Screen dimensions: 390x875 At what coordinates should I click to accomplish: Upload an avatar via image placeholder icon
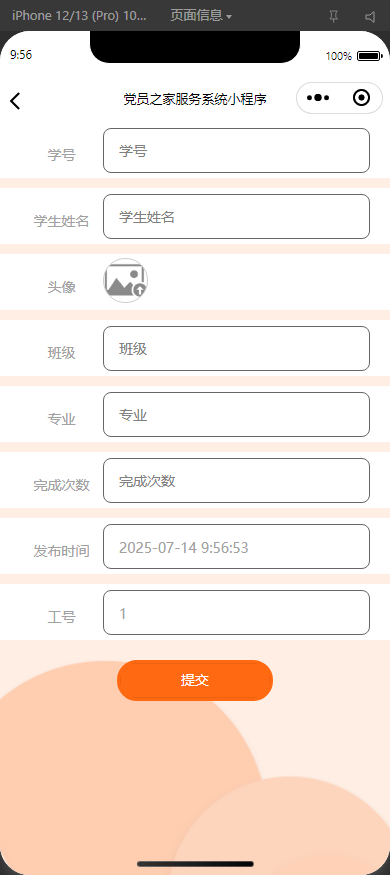(x=126, y=281)
